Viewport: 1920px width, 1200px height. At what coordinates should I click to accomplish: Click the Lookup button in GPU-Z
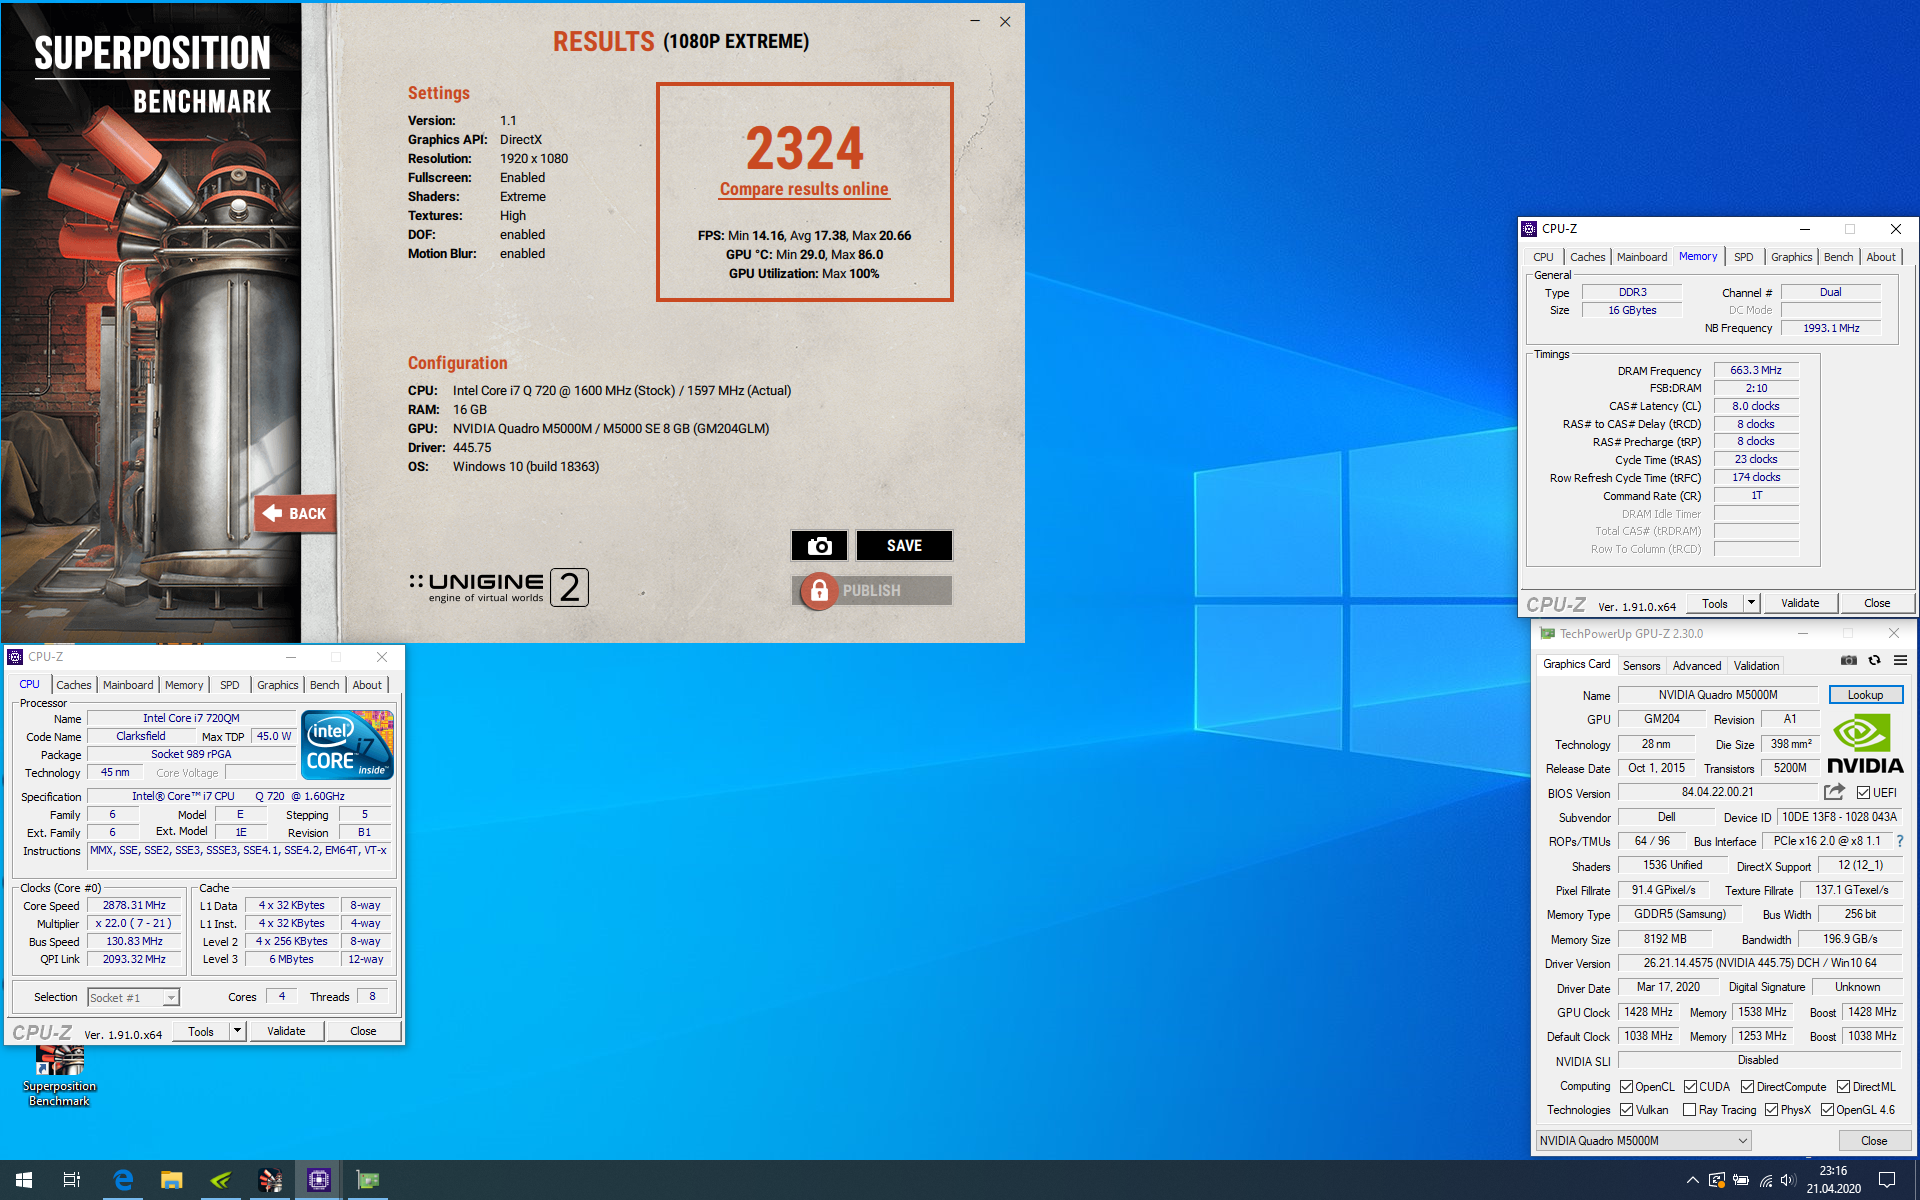(x=1865, y=695)
